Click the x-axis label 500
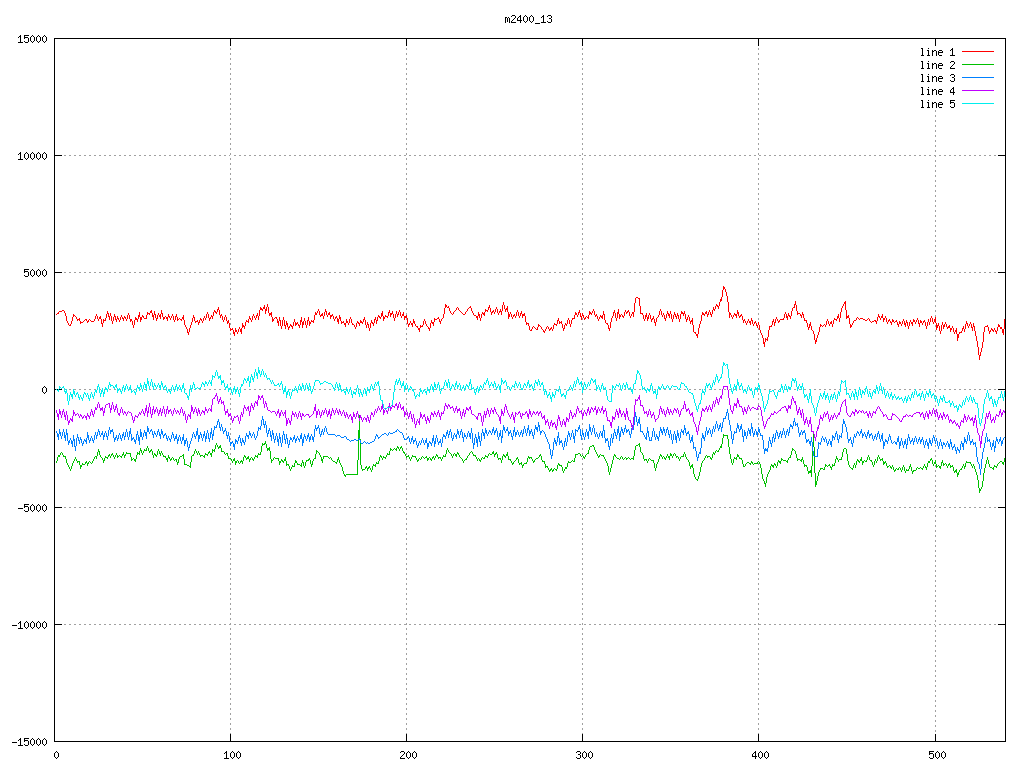 point(937,756)
